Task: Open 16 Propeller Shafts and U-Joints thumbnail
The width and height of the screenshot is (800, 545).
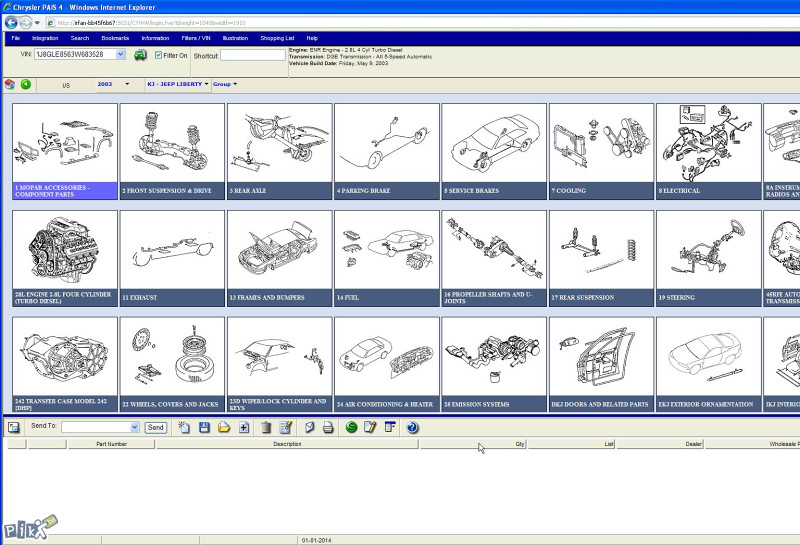Action: click(x=494, y=258)
